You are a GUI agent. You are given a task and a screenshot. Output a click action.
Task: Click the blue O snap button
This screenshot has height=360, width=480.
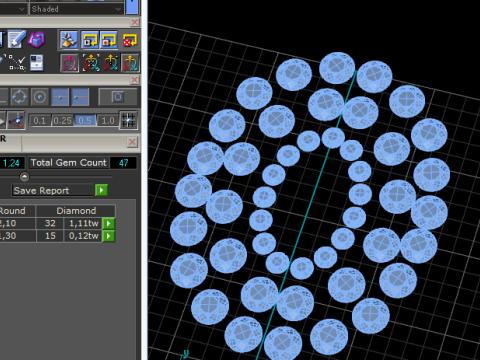click(118, 97)
